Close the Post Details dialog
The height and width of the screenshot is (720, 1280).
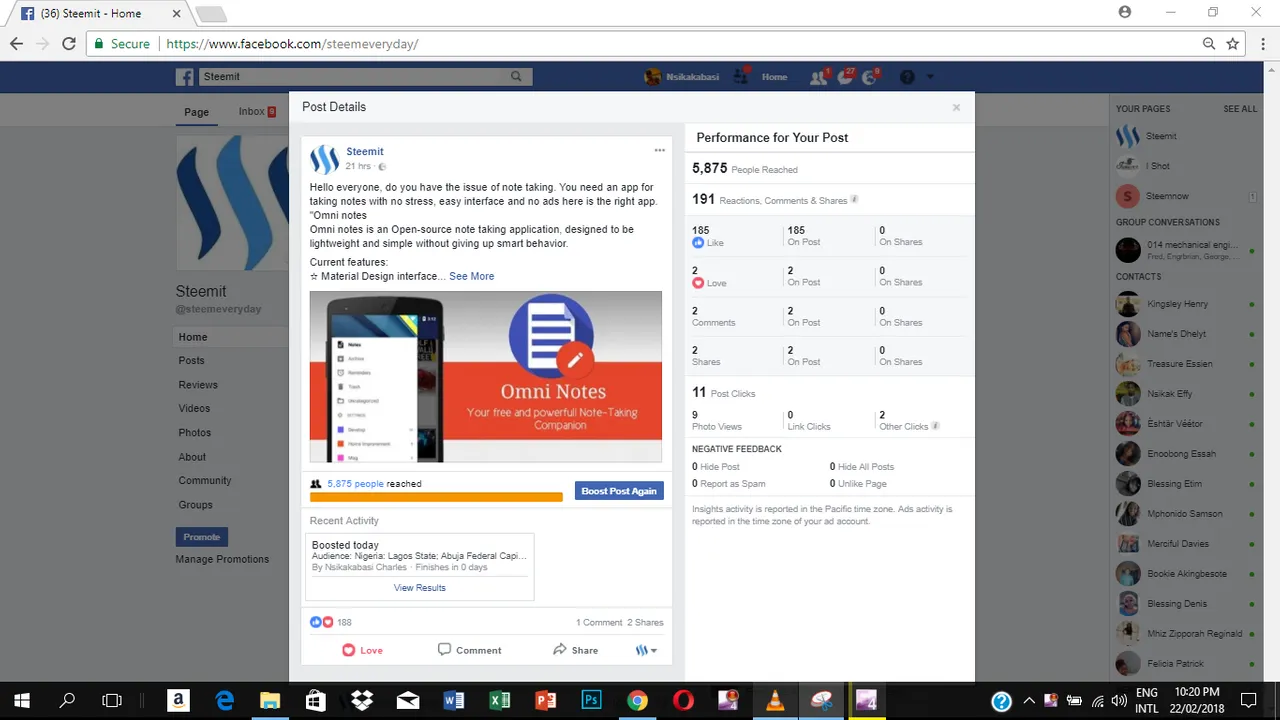(x=956, y=107)
